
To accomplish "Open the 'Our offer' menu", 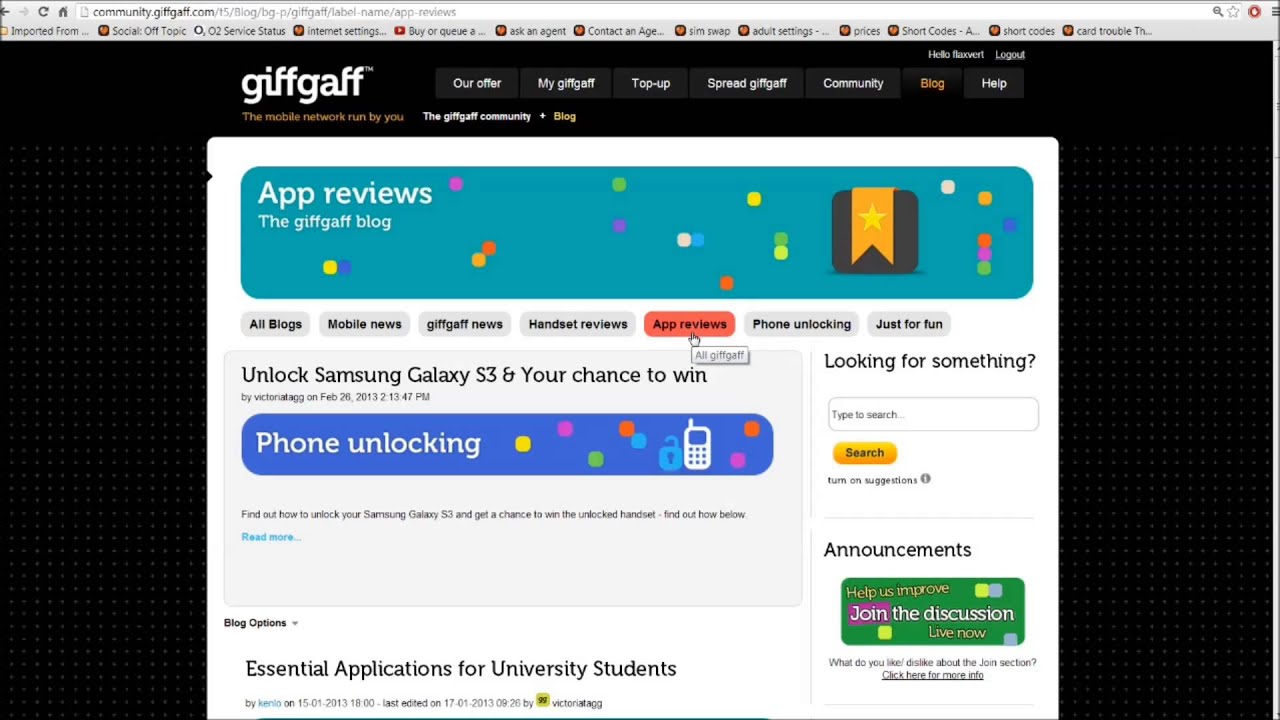I will [477, 83].
